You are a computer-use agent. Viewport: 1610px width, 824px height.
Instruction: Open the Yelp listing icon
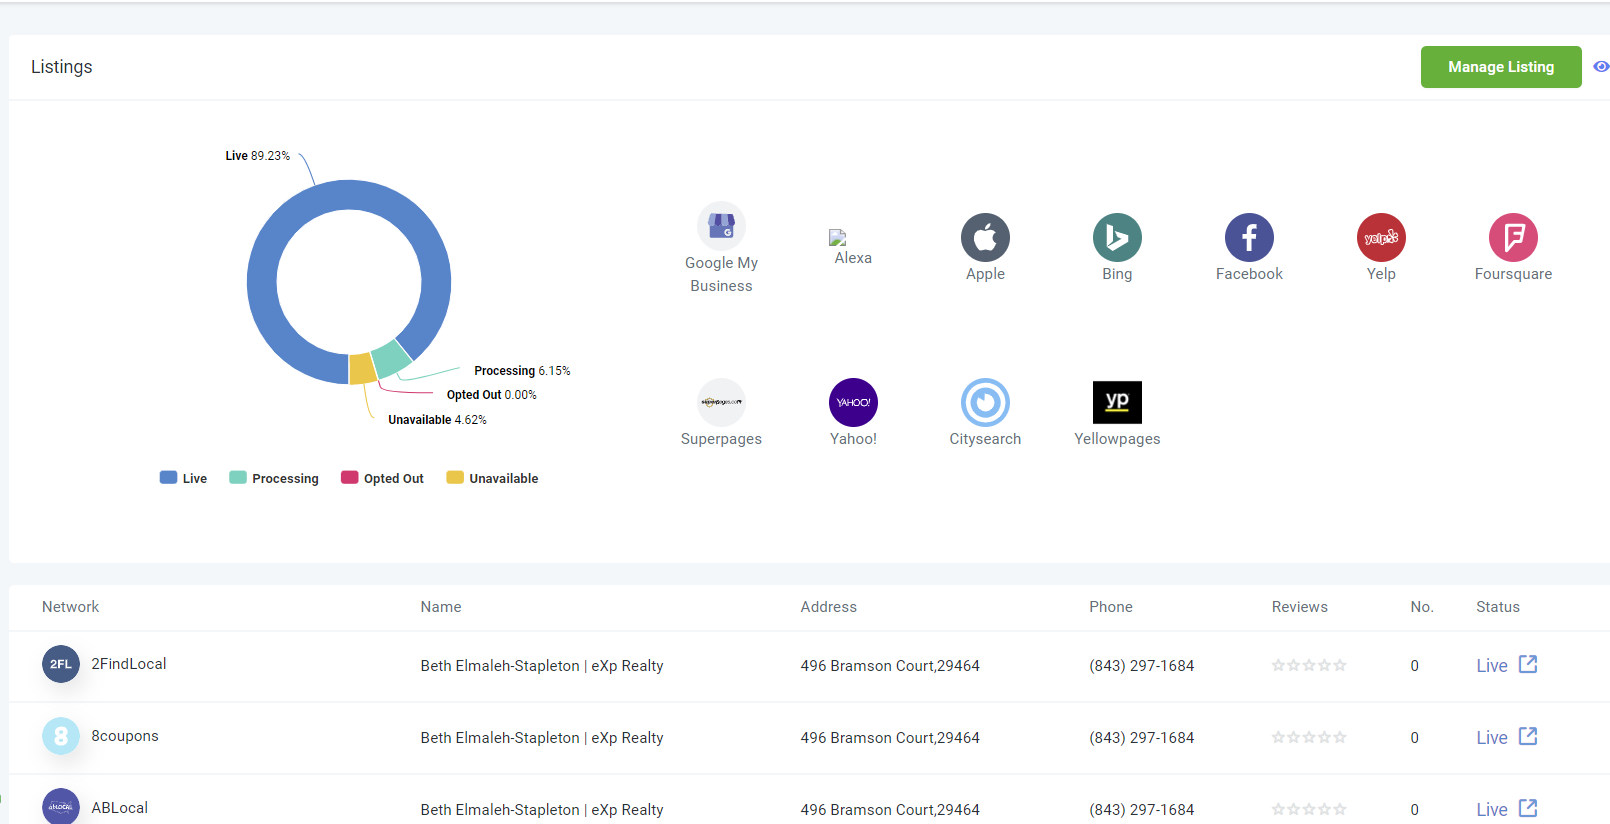1381,238
